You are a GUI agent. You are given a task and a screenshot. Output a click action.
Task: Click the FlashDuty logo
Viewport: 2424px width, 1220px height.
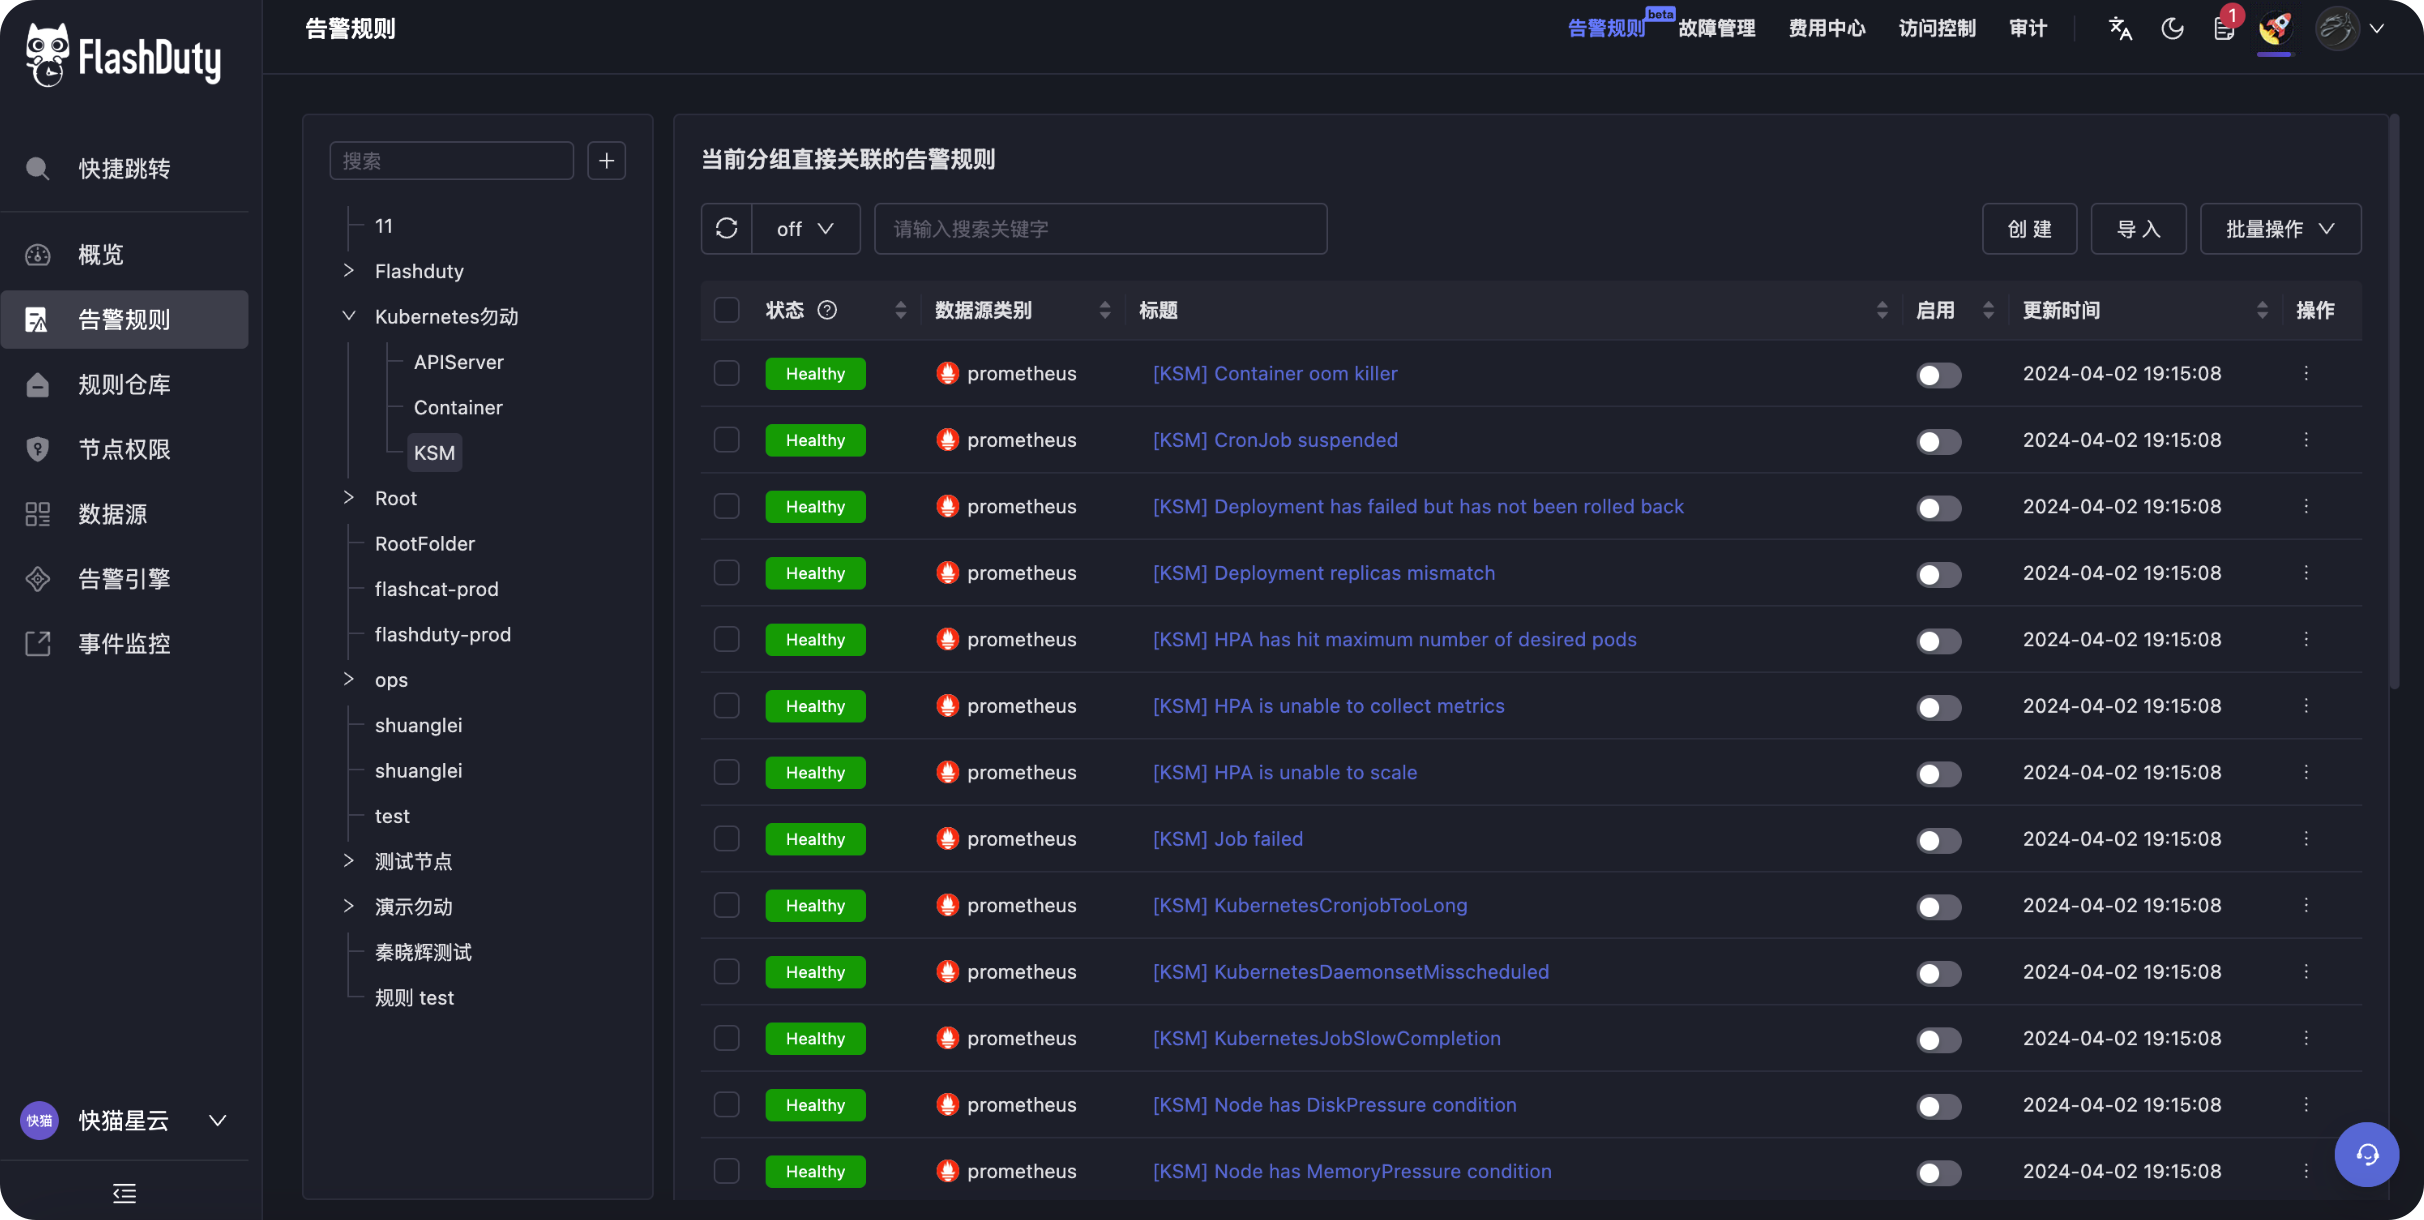click(123, 56)
